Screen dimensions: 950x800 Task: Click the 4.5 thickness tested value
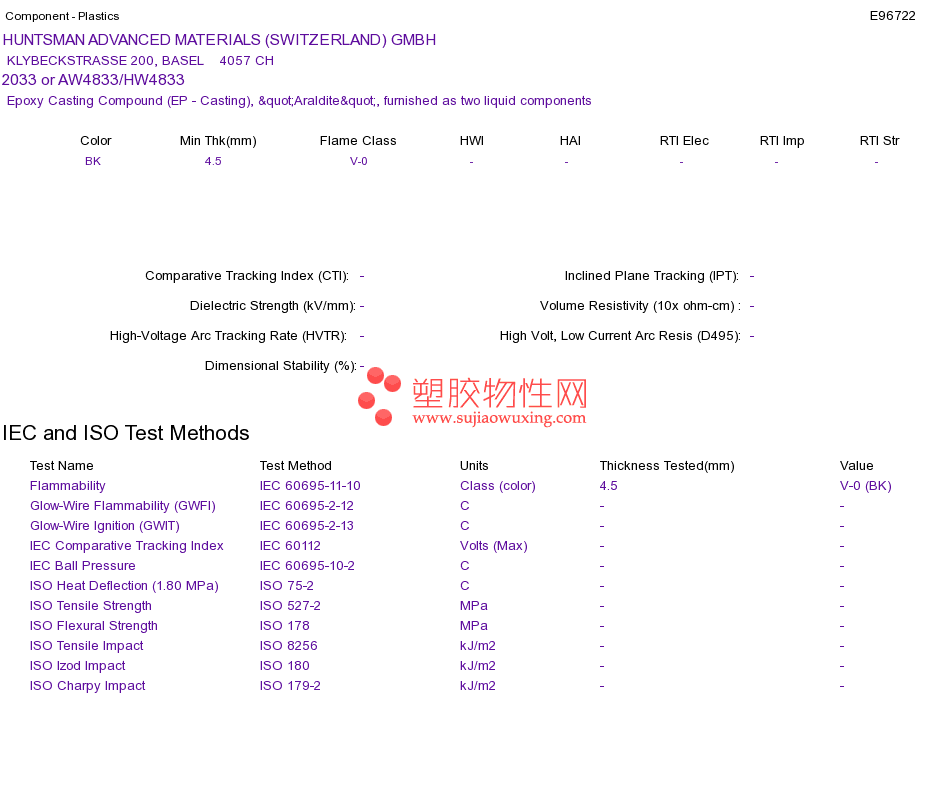coord(609,486)
